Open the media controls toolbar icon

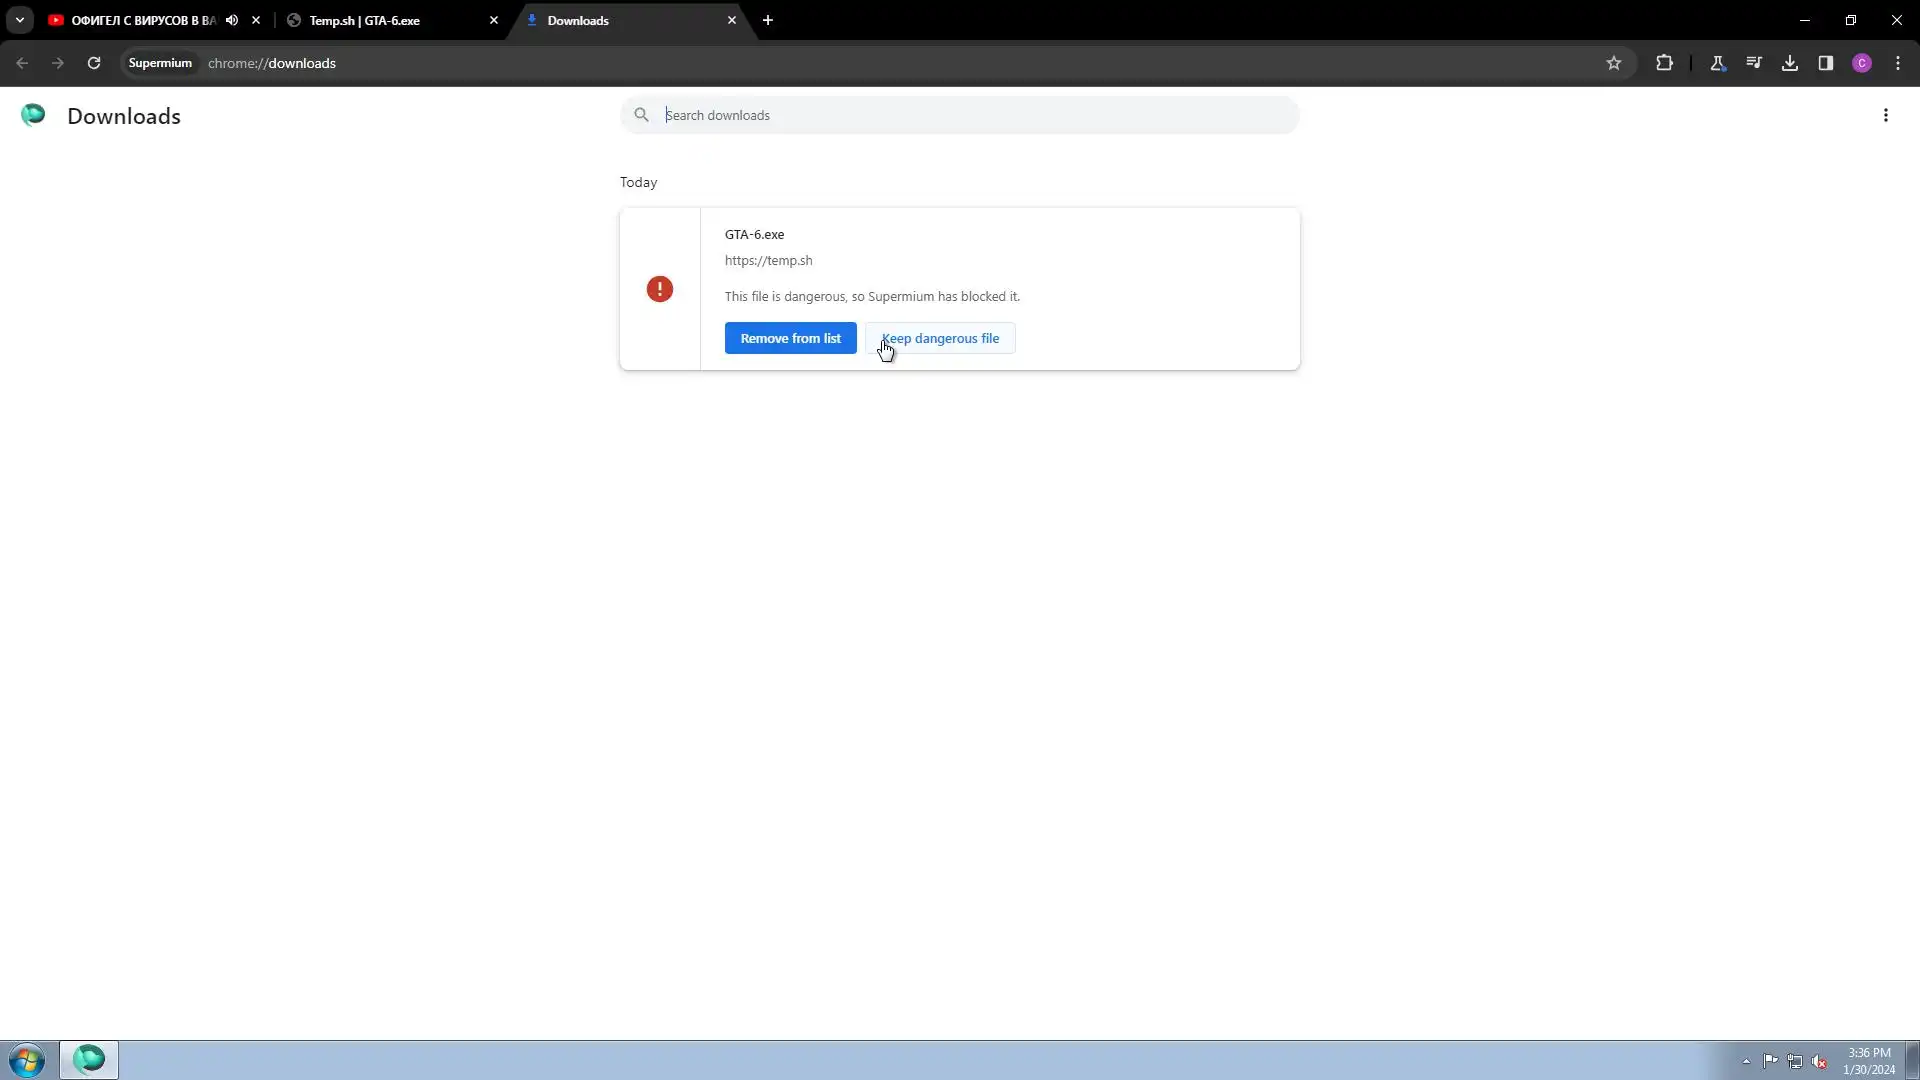(1753, 63)
